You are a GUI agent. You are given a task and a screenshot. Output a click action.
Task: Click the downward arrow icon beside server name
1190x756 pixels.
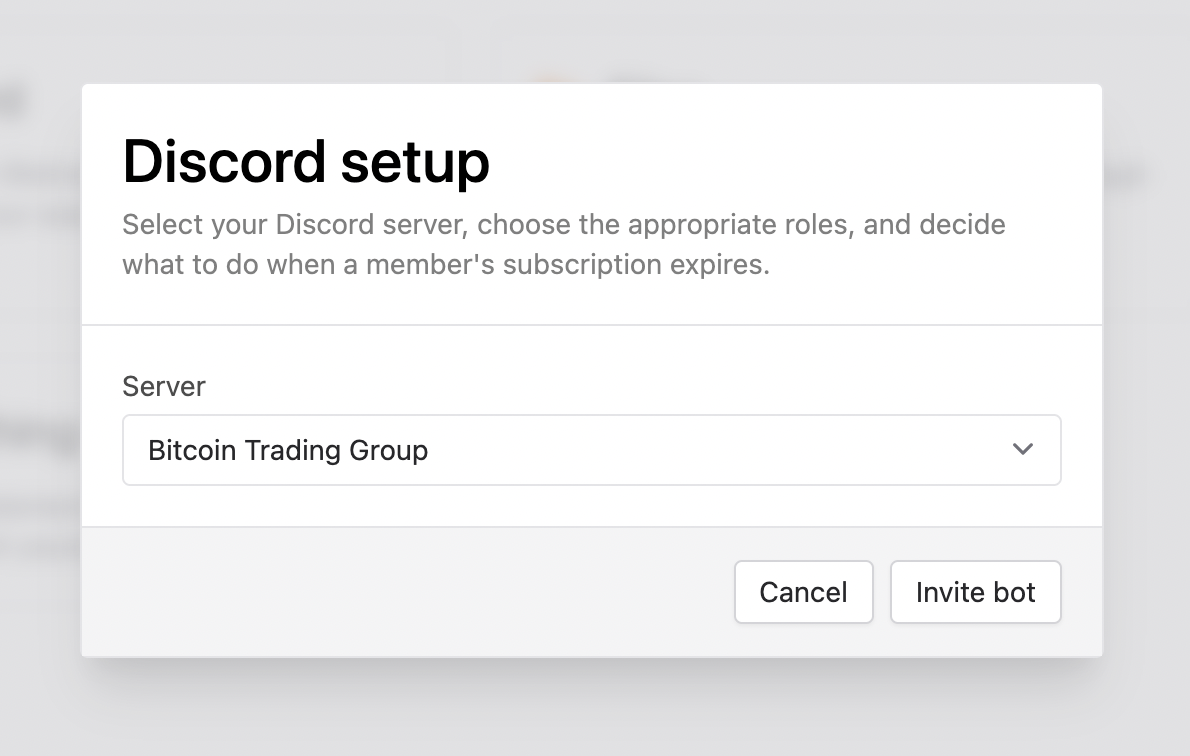coord(1023,449)
